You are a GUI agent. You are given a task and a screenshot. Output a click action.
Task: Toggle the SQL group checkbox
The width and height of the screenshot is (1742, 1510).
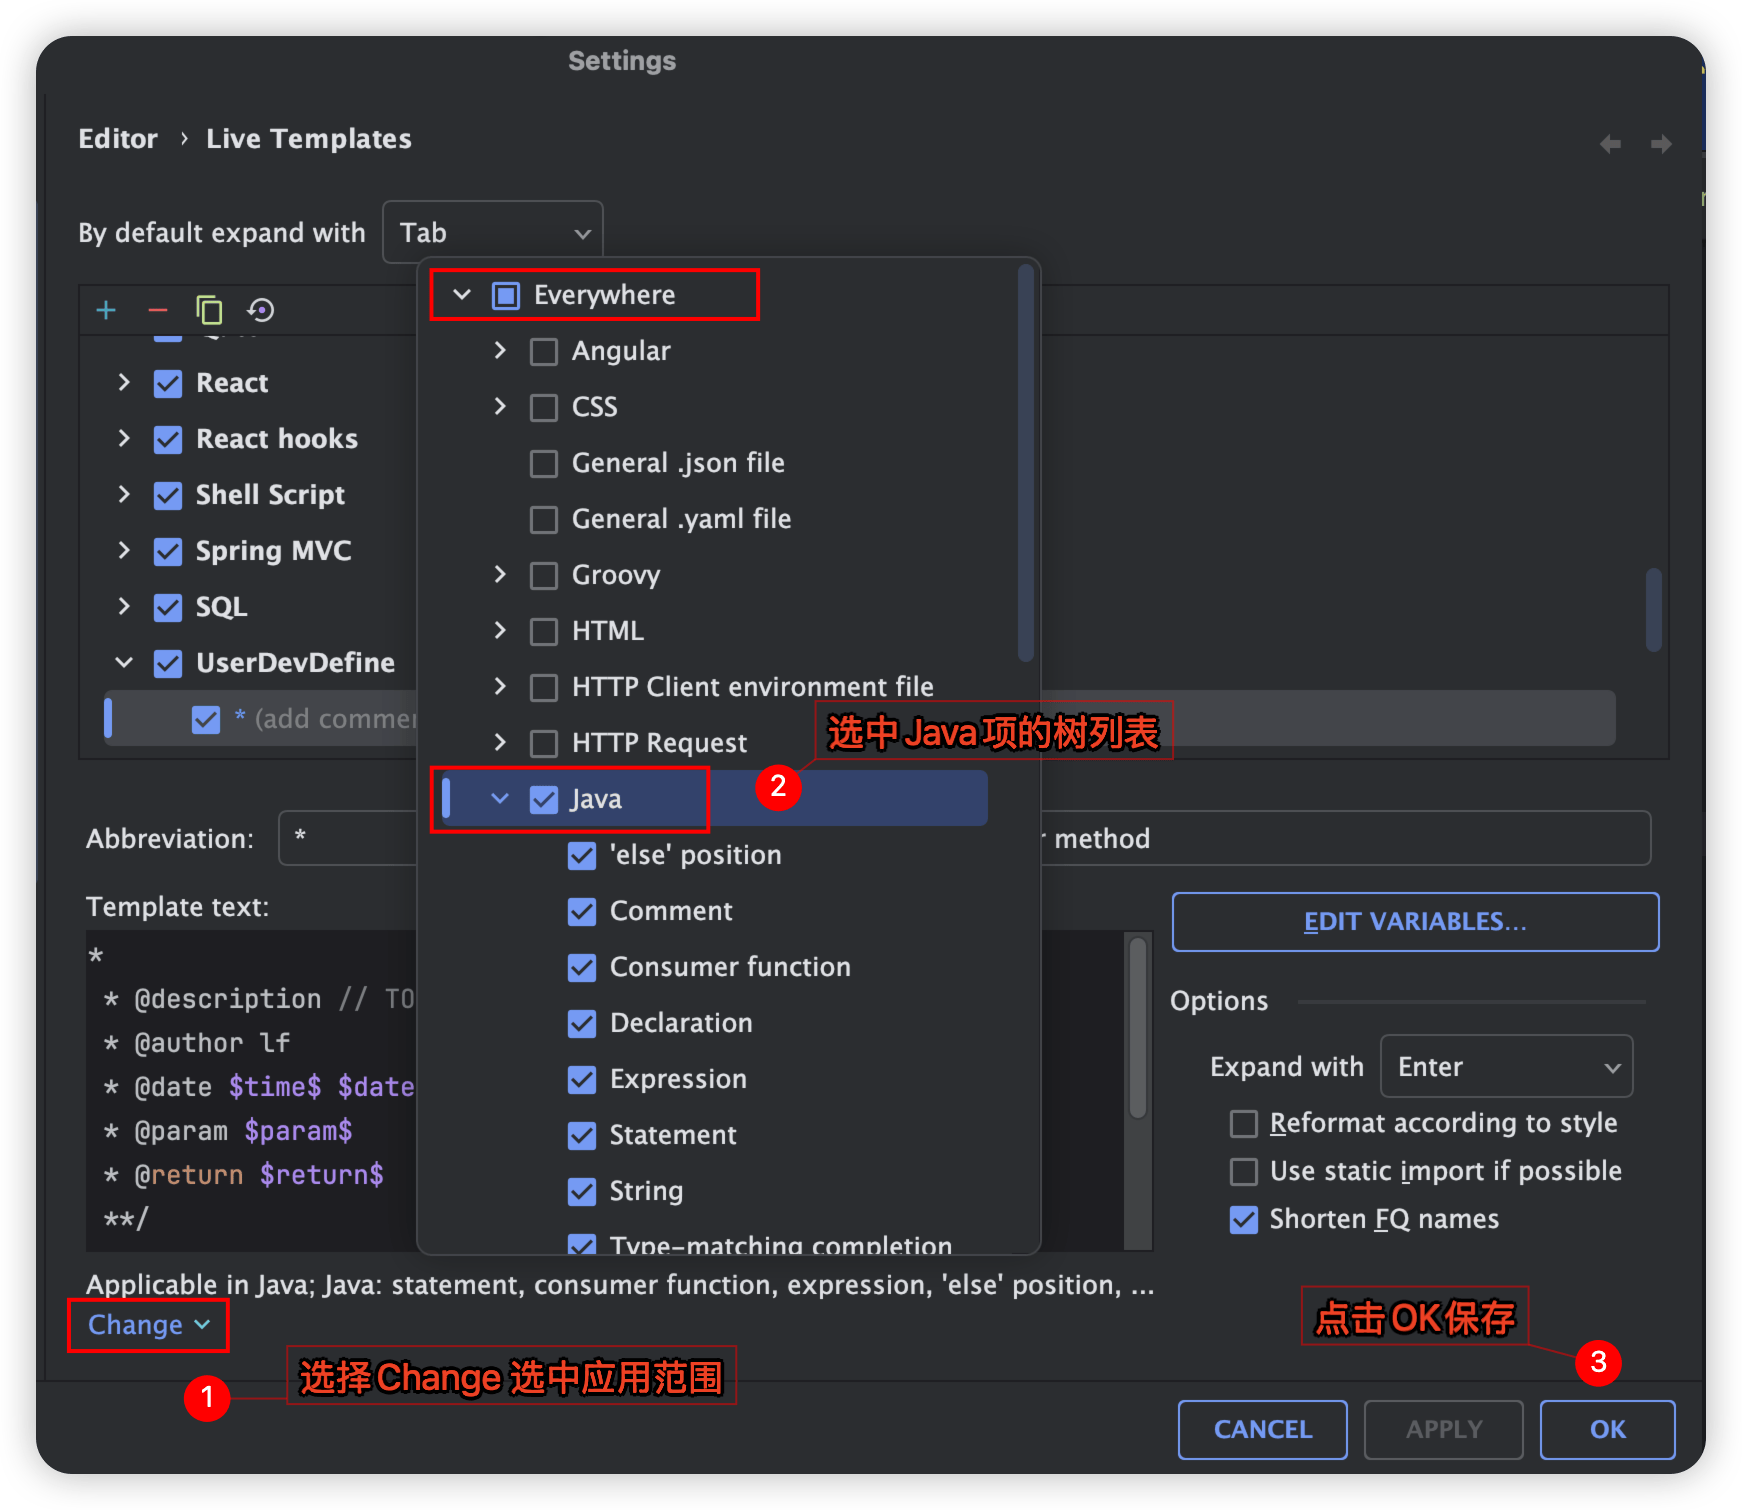[x=168, y=608]
